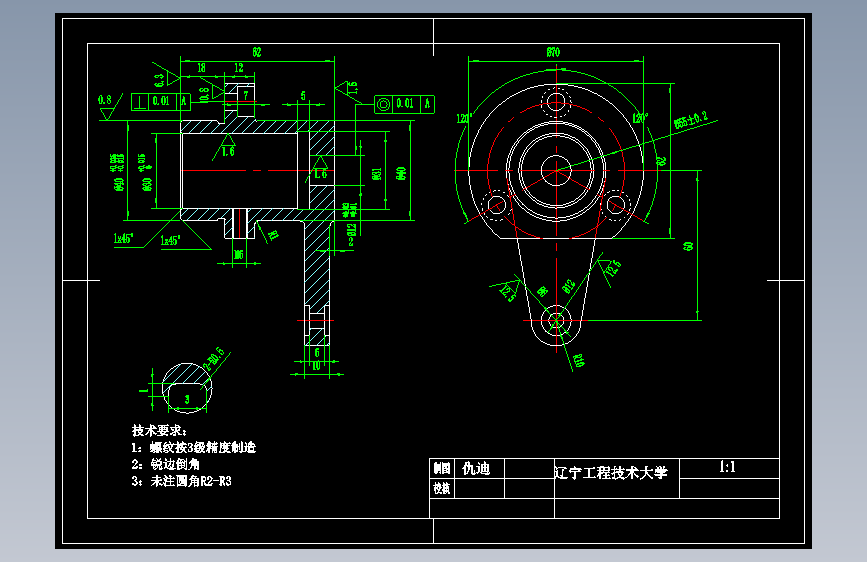Select the 18 dimension in section view
The height and width of the screenshot is (562, 867).
pos(201,67)
